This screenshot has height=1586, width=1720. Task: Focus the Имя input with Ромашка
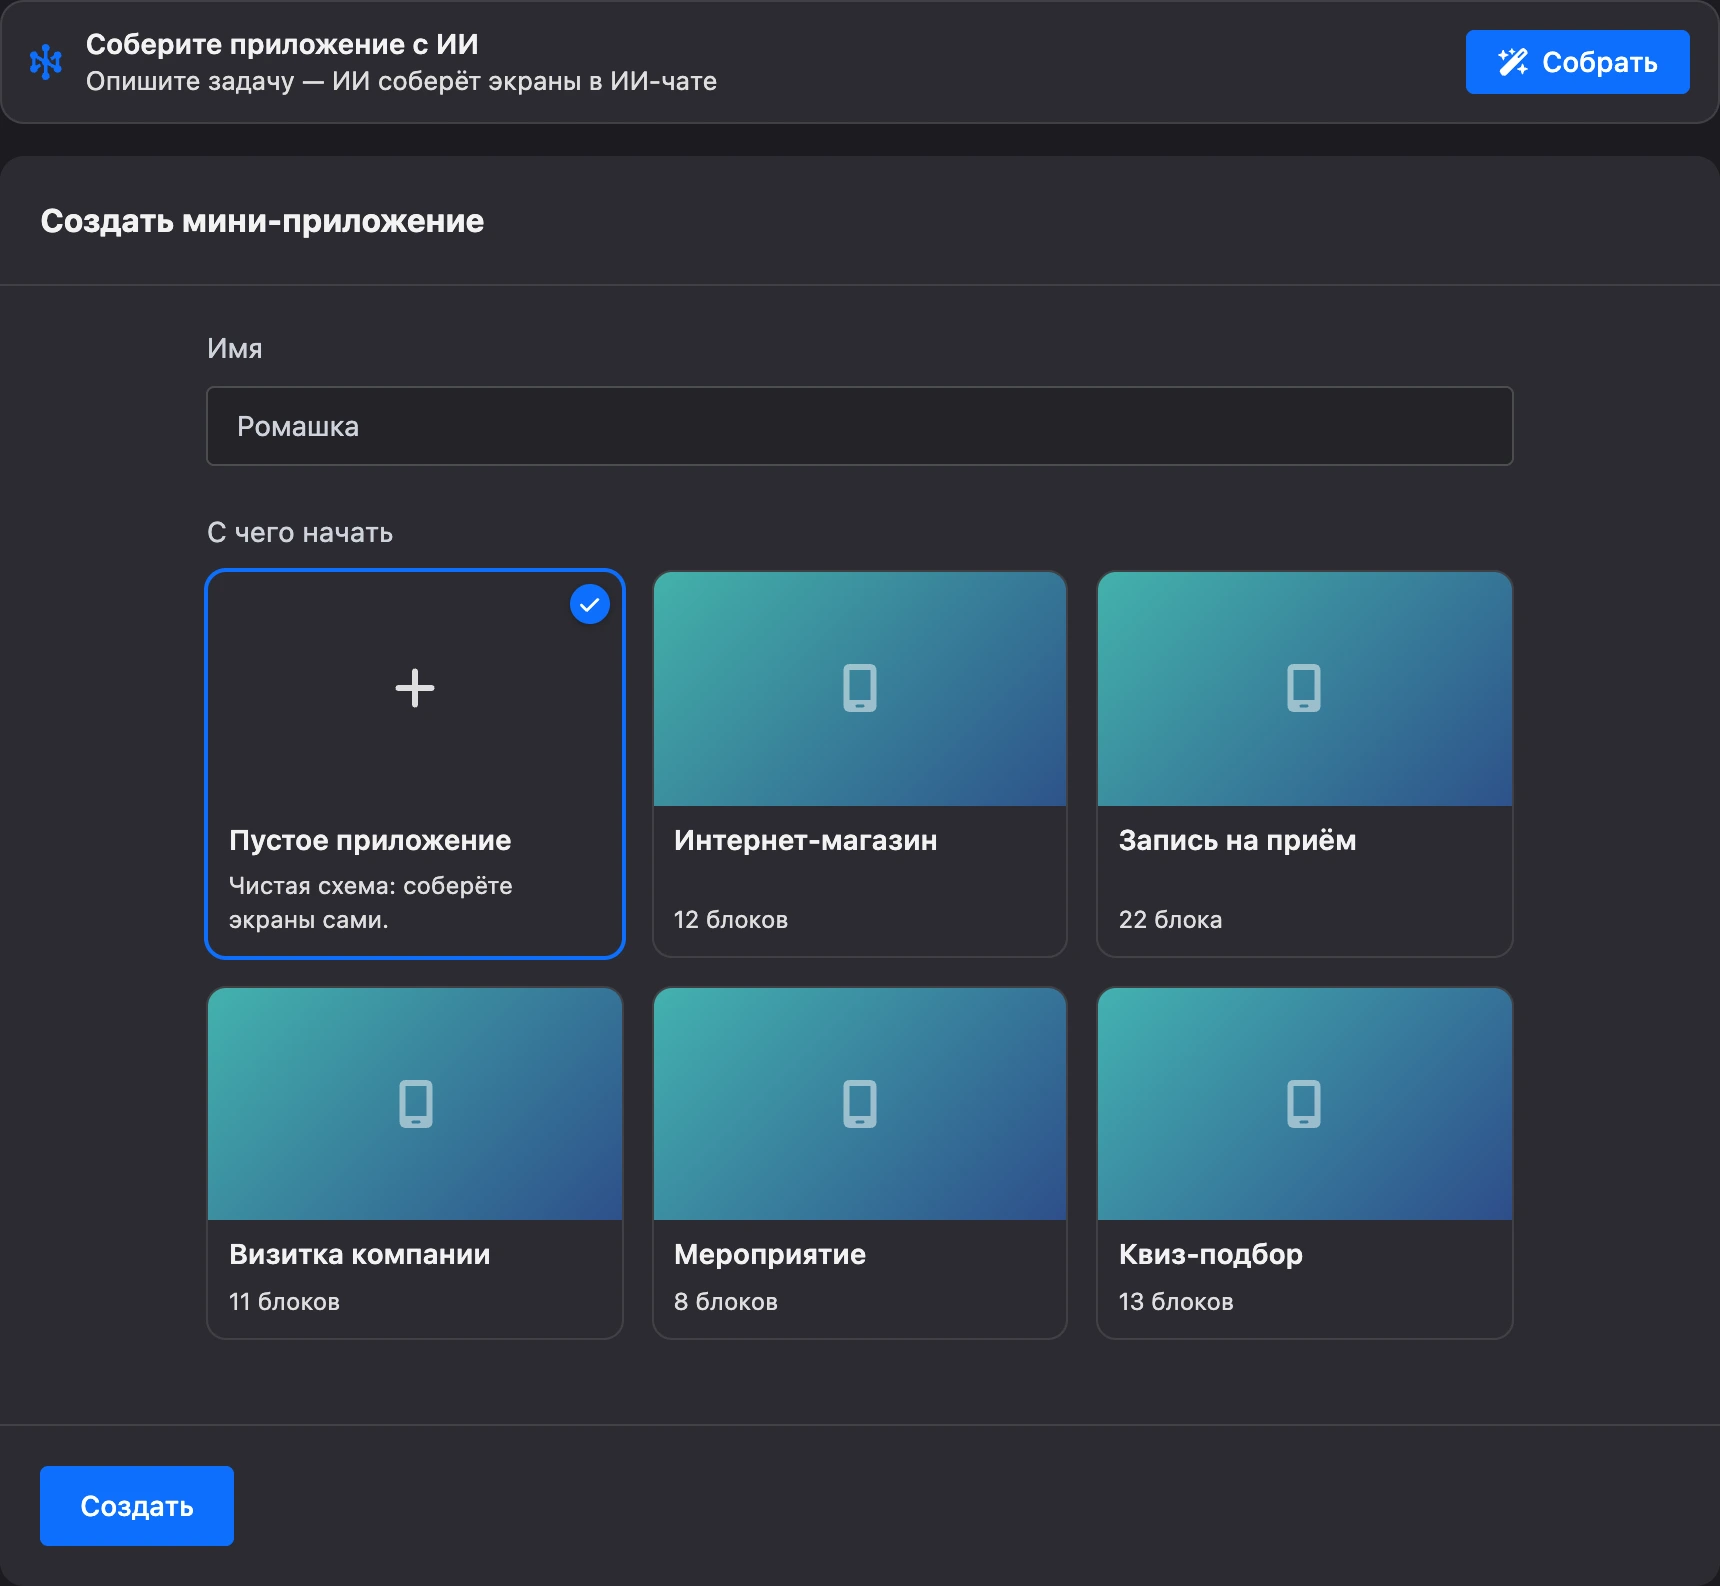(x=860, y=426)
